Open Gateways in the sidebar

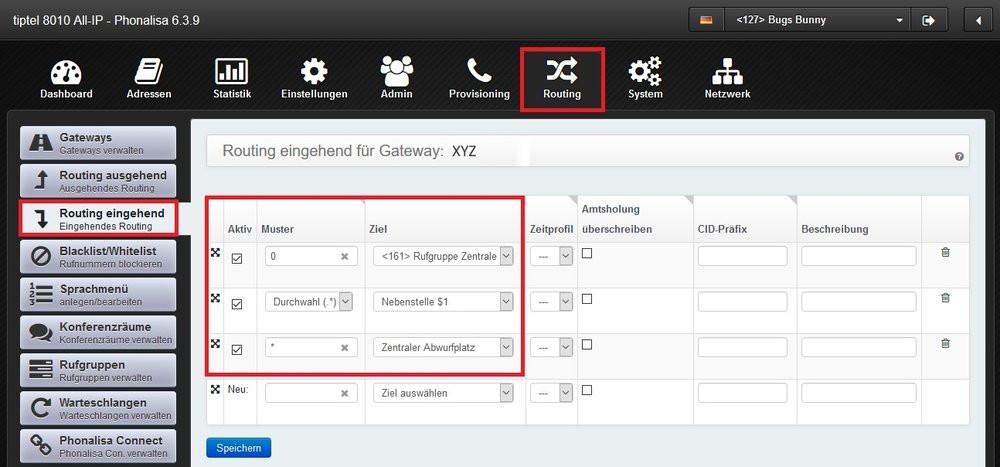pyautogui.click(x=97, y=143)
